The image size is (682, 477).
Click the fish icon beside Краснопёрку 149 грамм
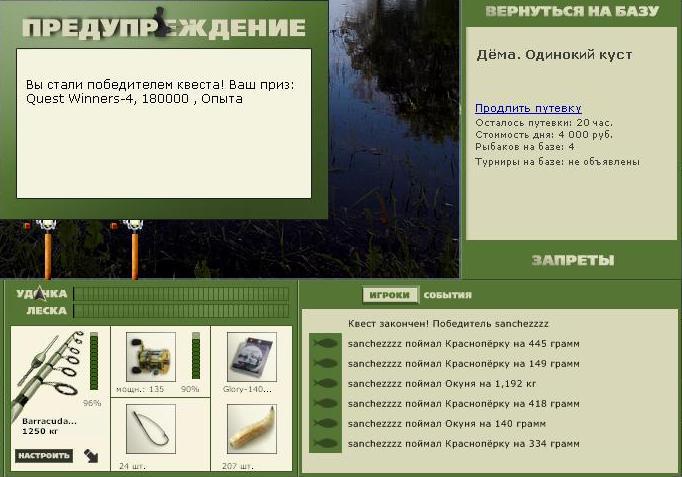(325, 364)
